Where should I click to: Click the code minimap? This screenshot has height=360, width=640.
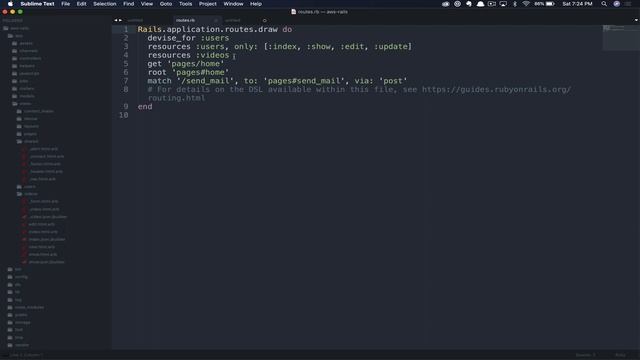tap(620, 38)
